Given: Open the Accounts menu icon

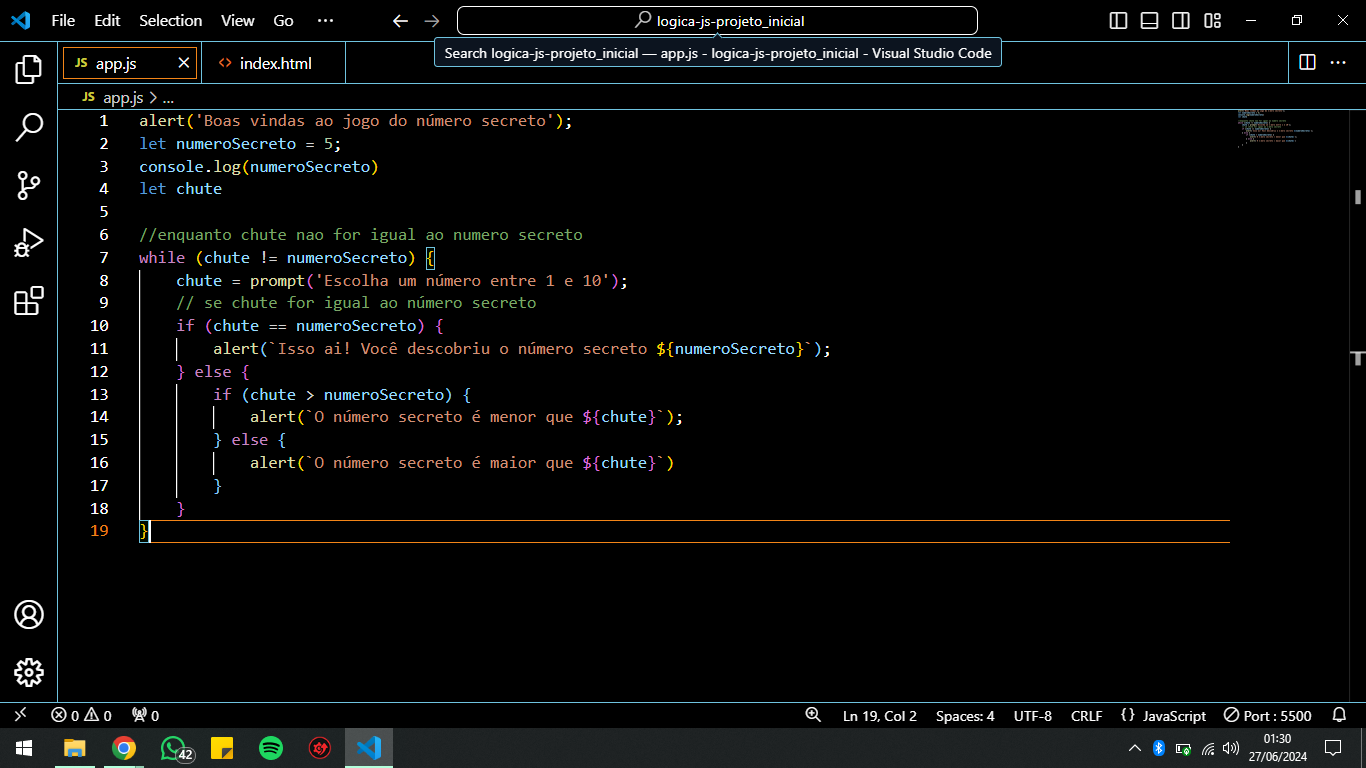Looking at the screenshot, I should (x=28, y=614).
